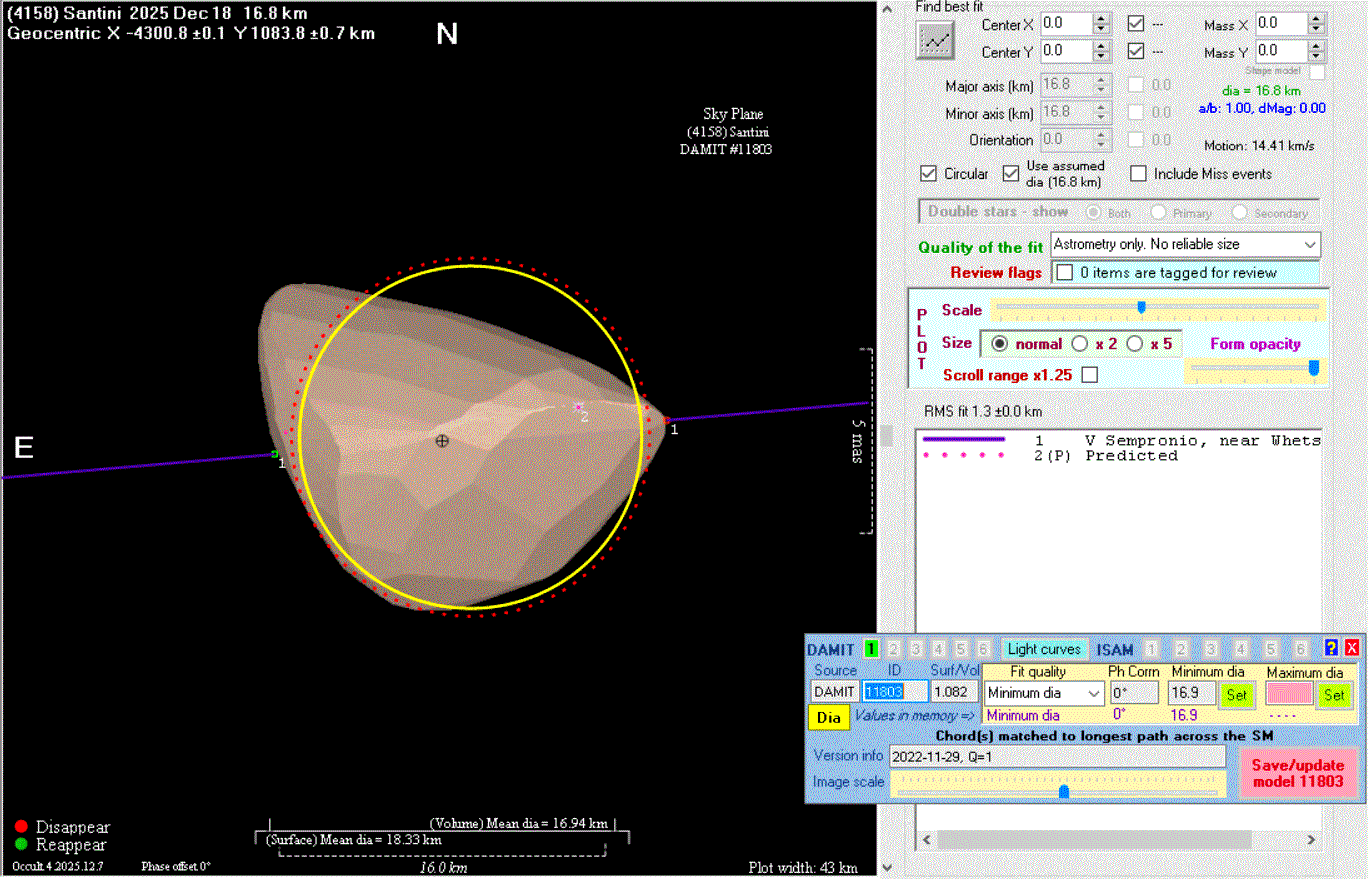Enable Include Miss events checkbox
This screenshot has width=1368, height=879.
pos(1138,174)
